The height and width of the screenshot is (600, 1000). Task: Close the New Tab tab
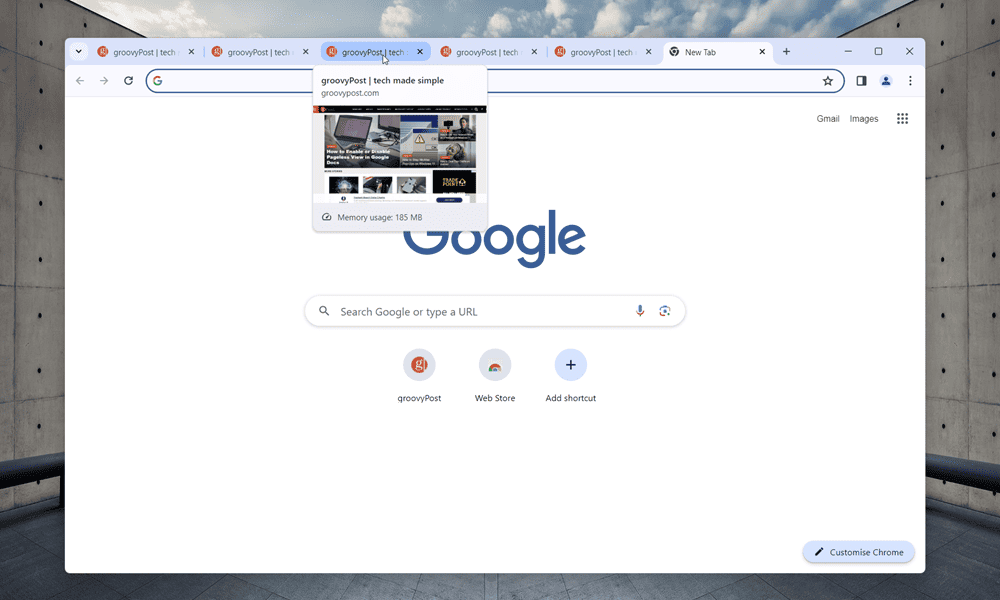762,52
